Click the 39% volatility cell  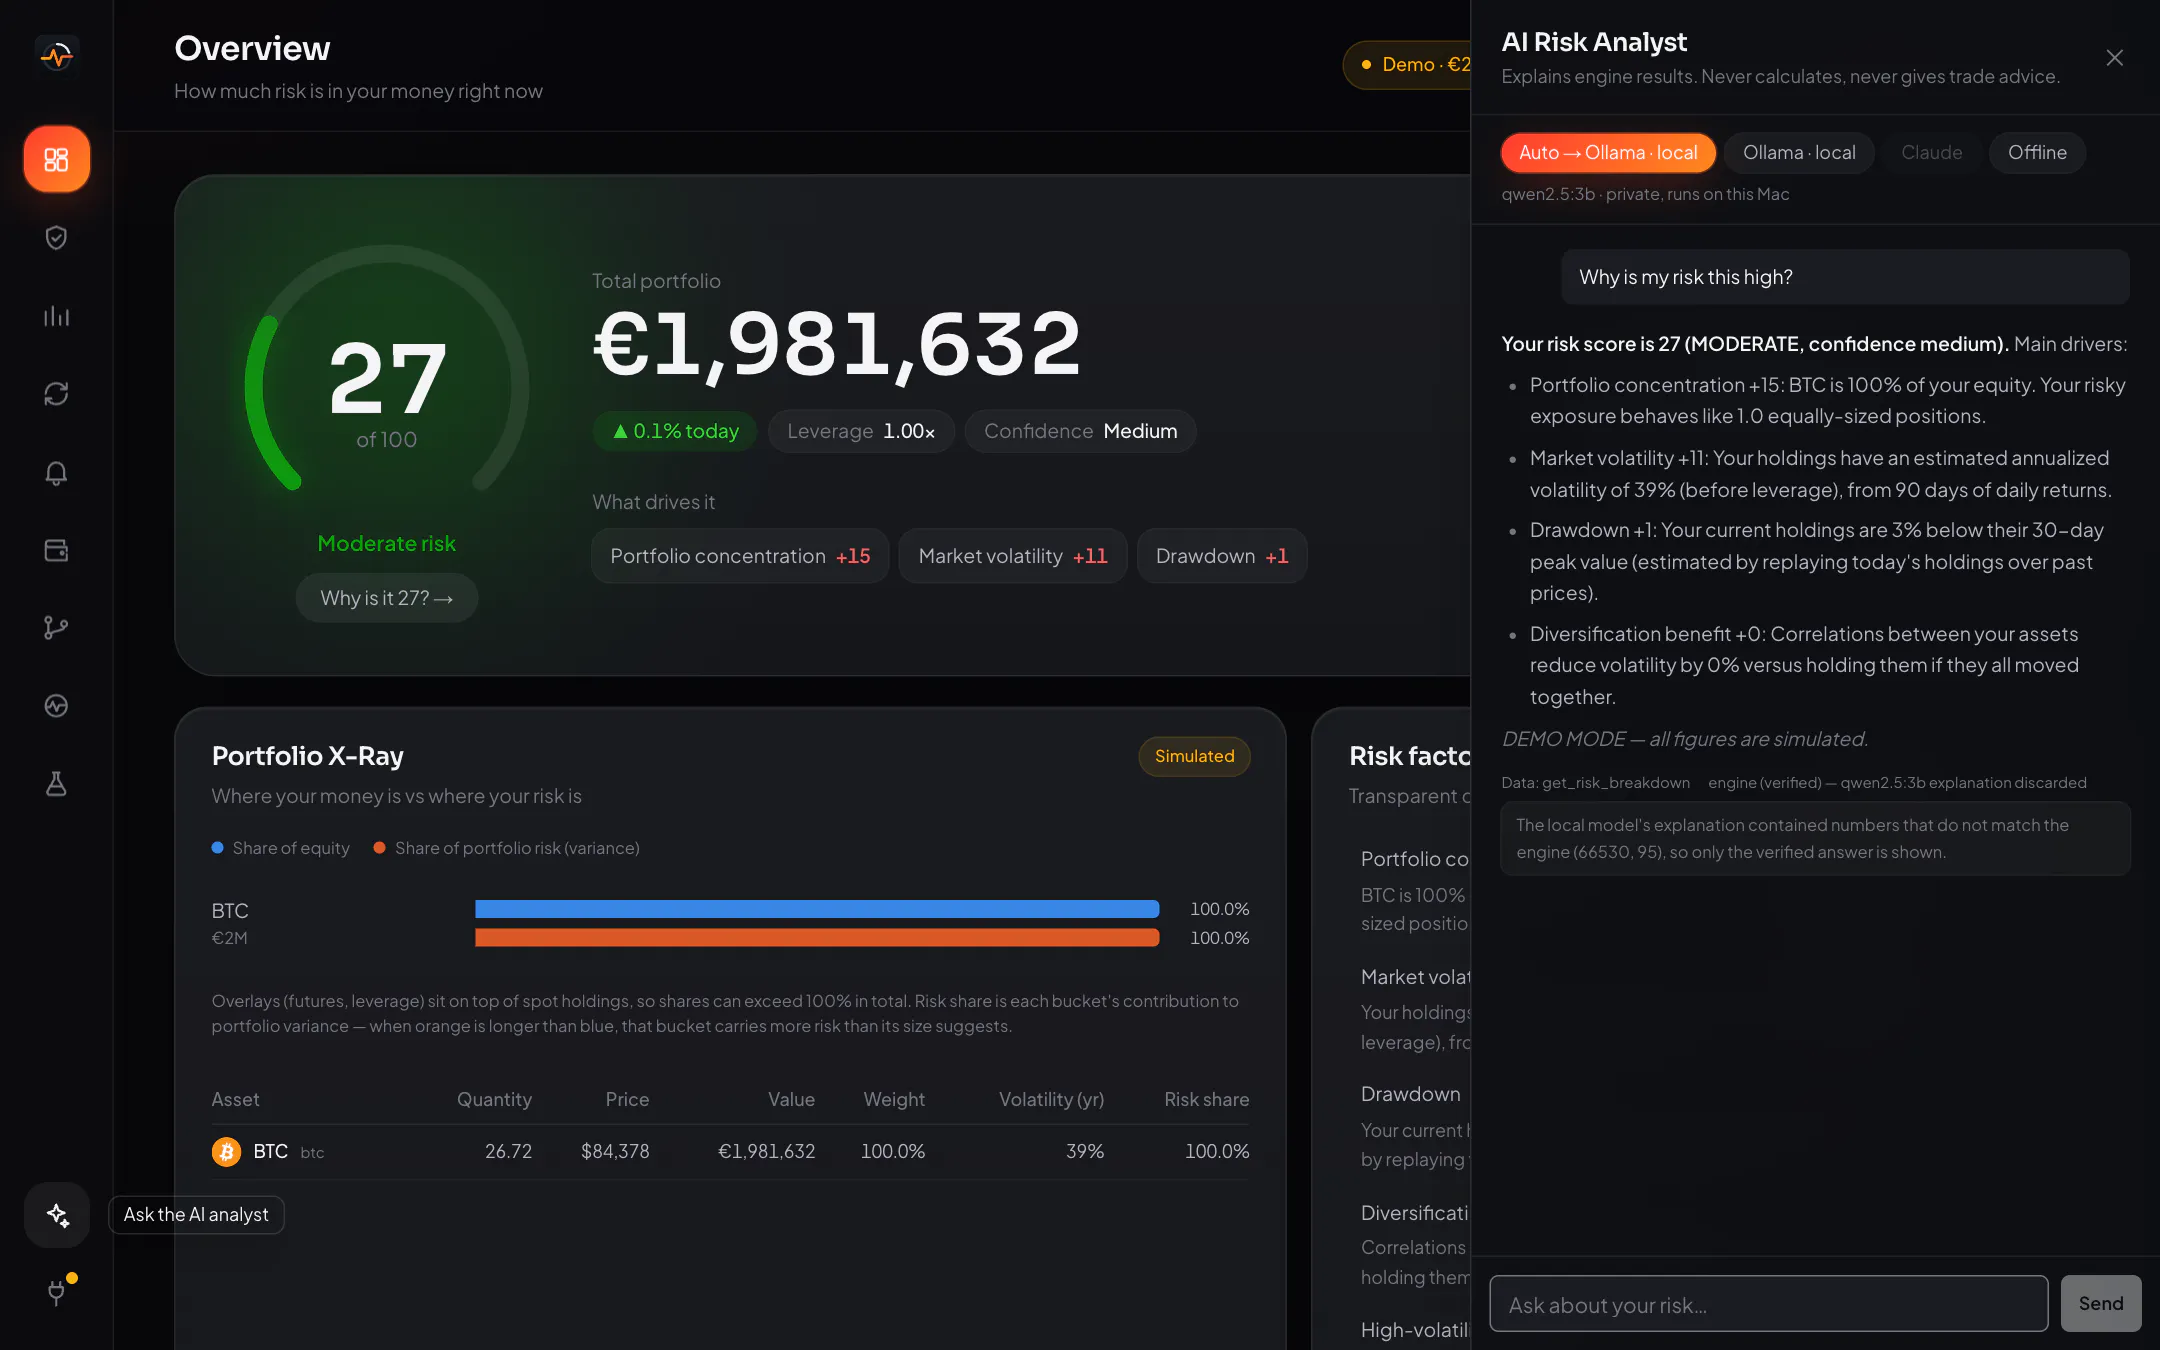[x=1085, y=1152]
